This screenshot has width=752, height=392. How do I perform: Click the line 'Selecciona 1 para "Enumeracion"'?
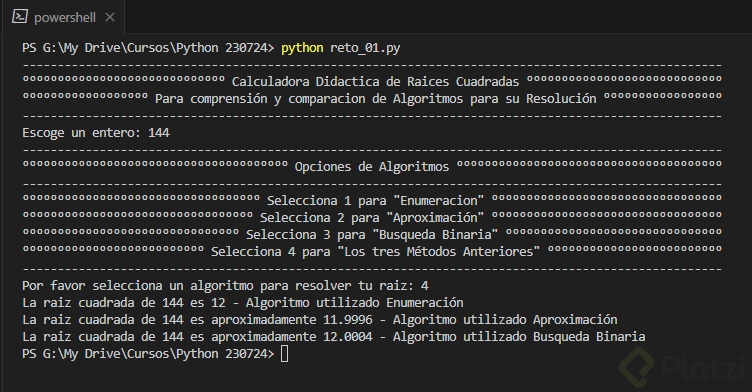coord(375,201)
